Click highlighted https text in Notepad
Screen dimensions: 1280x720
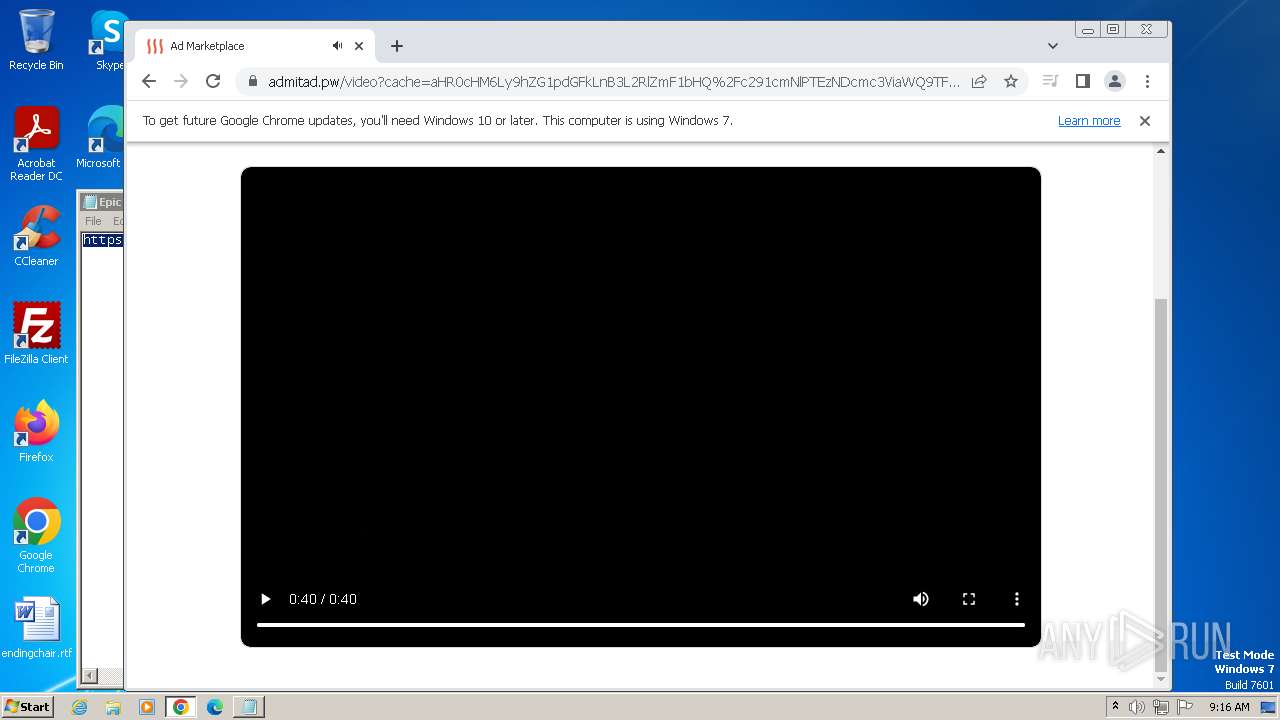(103, 240)
